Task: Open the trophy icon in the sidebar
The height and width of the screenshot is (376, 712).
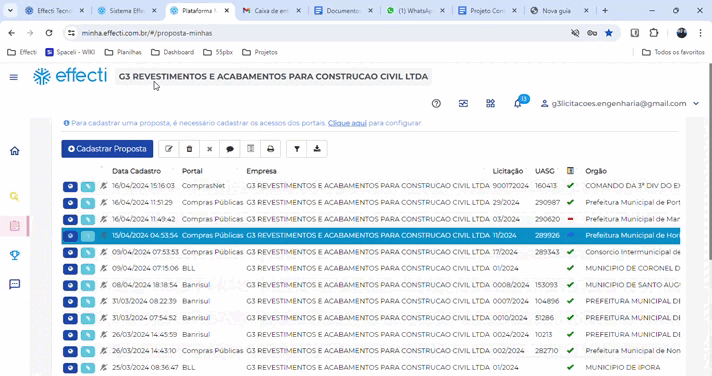Action: 15,255
